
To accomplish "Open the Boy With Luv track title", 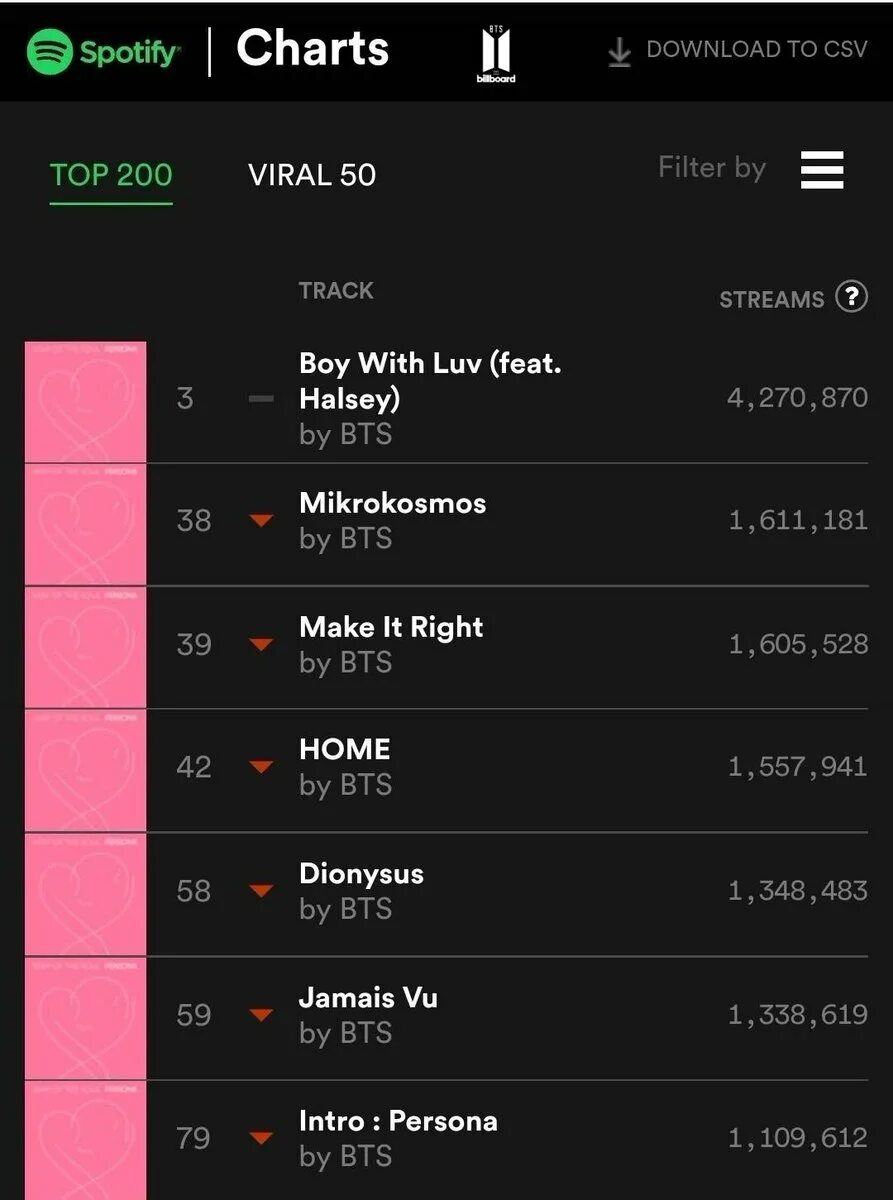I will [430, 380].
